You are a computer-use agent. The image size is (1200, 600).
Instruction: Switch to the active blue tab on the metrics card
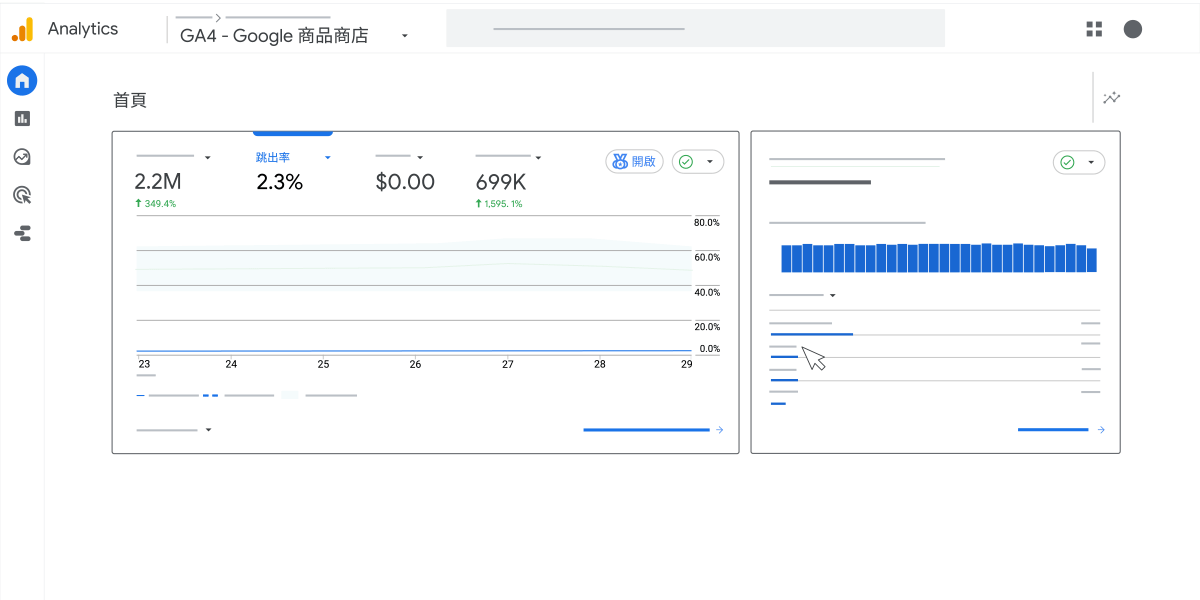tap(292, 131)
